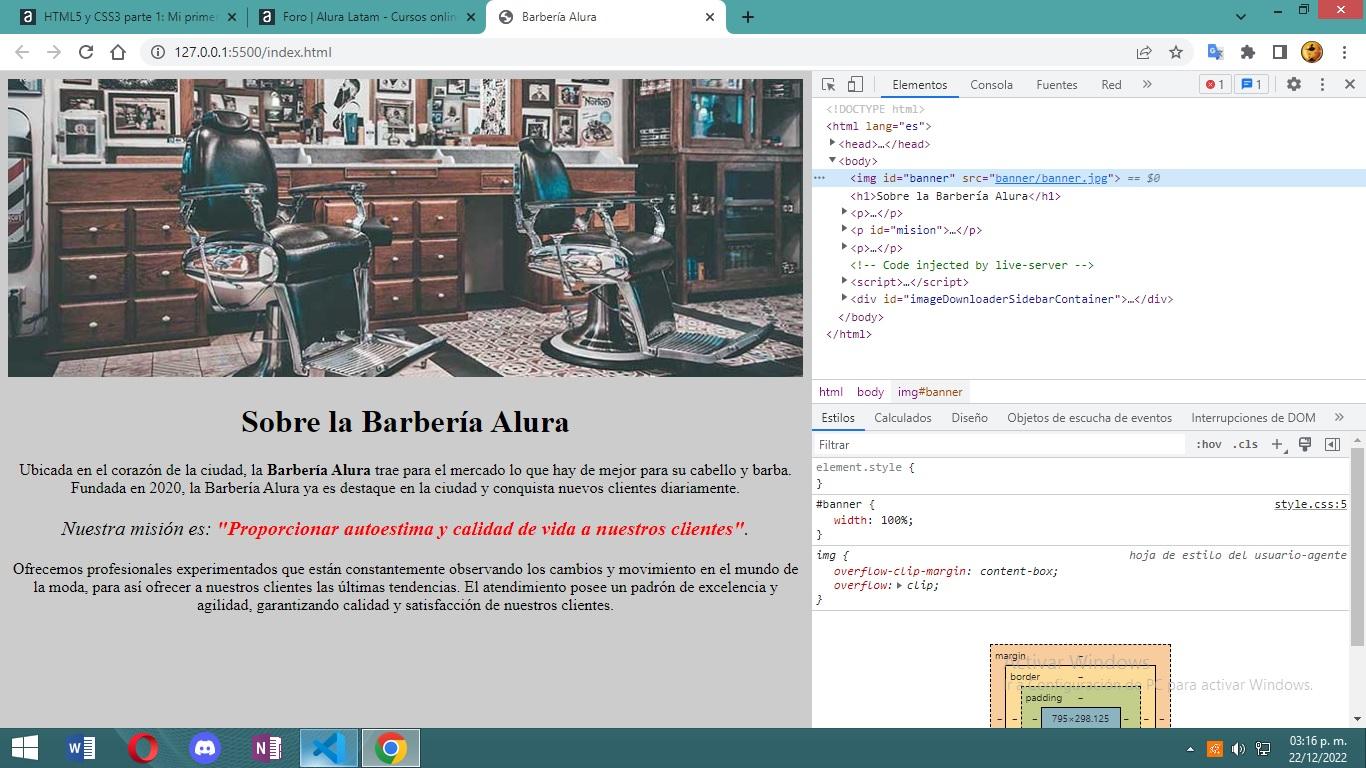Expand the p id="mision" node
The width and height of the screenshot is (1366, 768).
click(845, 229)
